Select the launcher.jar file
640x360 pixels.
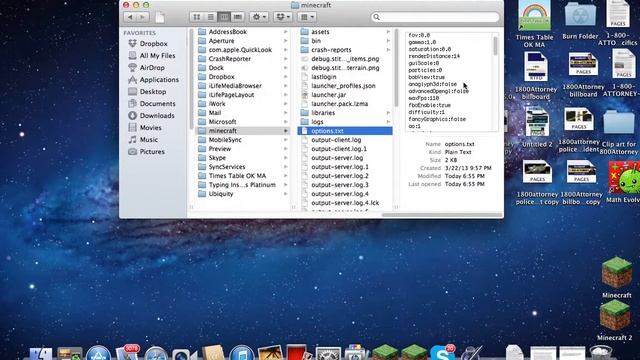click(x=345, y=95)
